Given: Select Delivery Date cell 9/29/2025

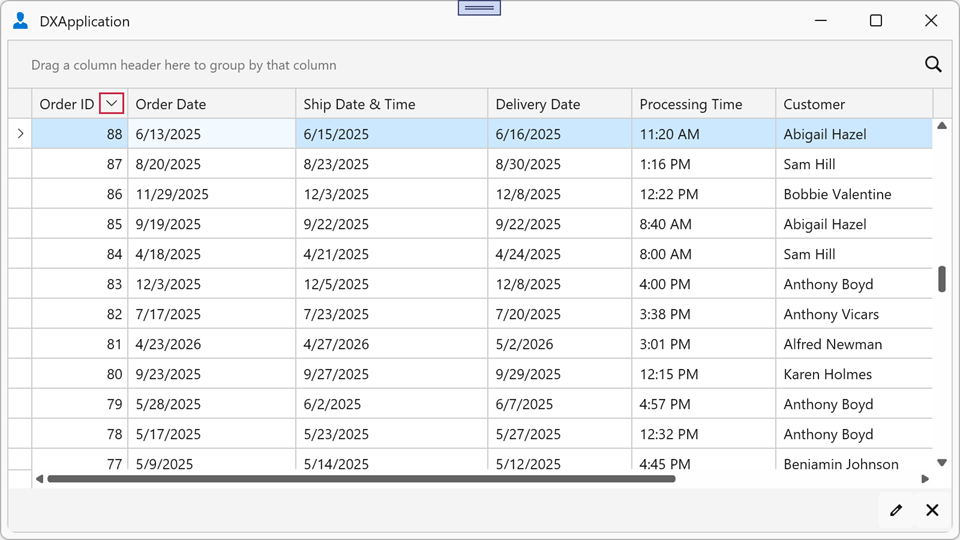Looking at the screenshot, I should (x=560, y=374).
